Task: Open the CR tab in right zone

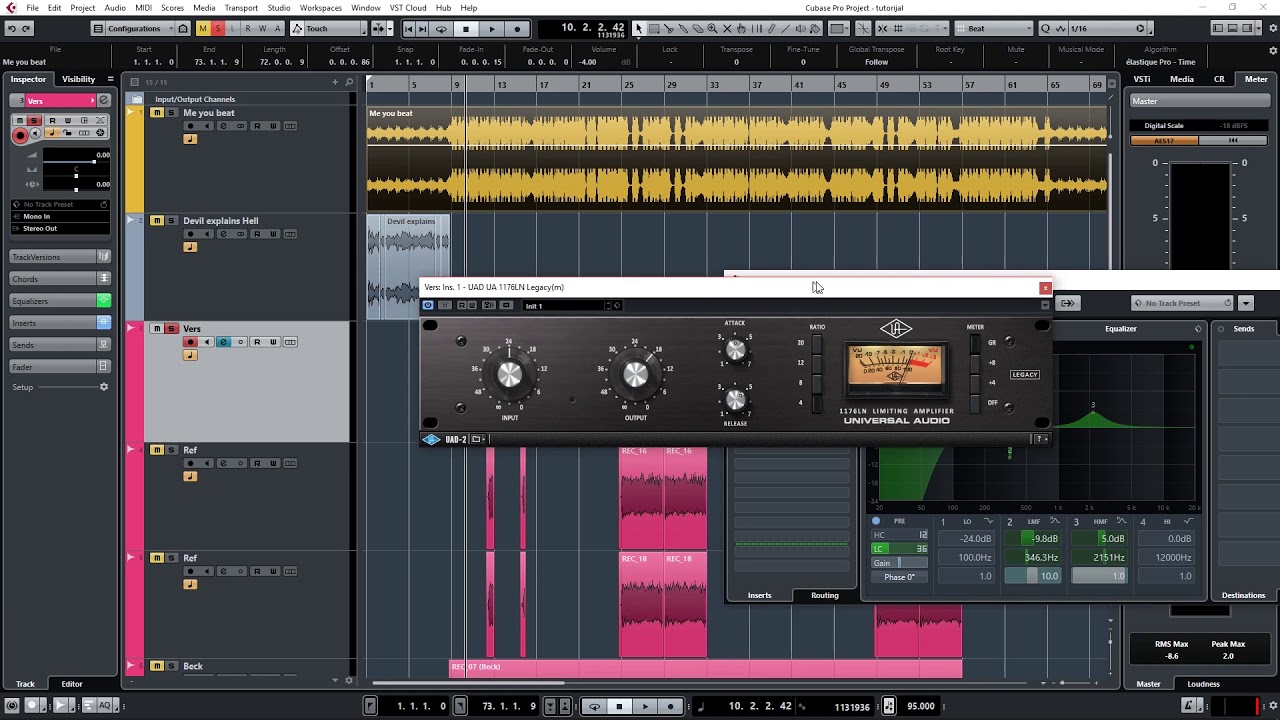Action: pyautogui.click(x=1219, y=79)
